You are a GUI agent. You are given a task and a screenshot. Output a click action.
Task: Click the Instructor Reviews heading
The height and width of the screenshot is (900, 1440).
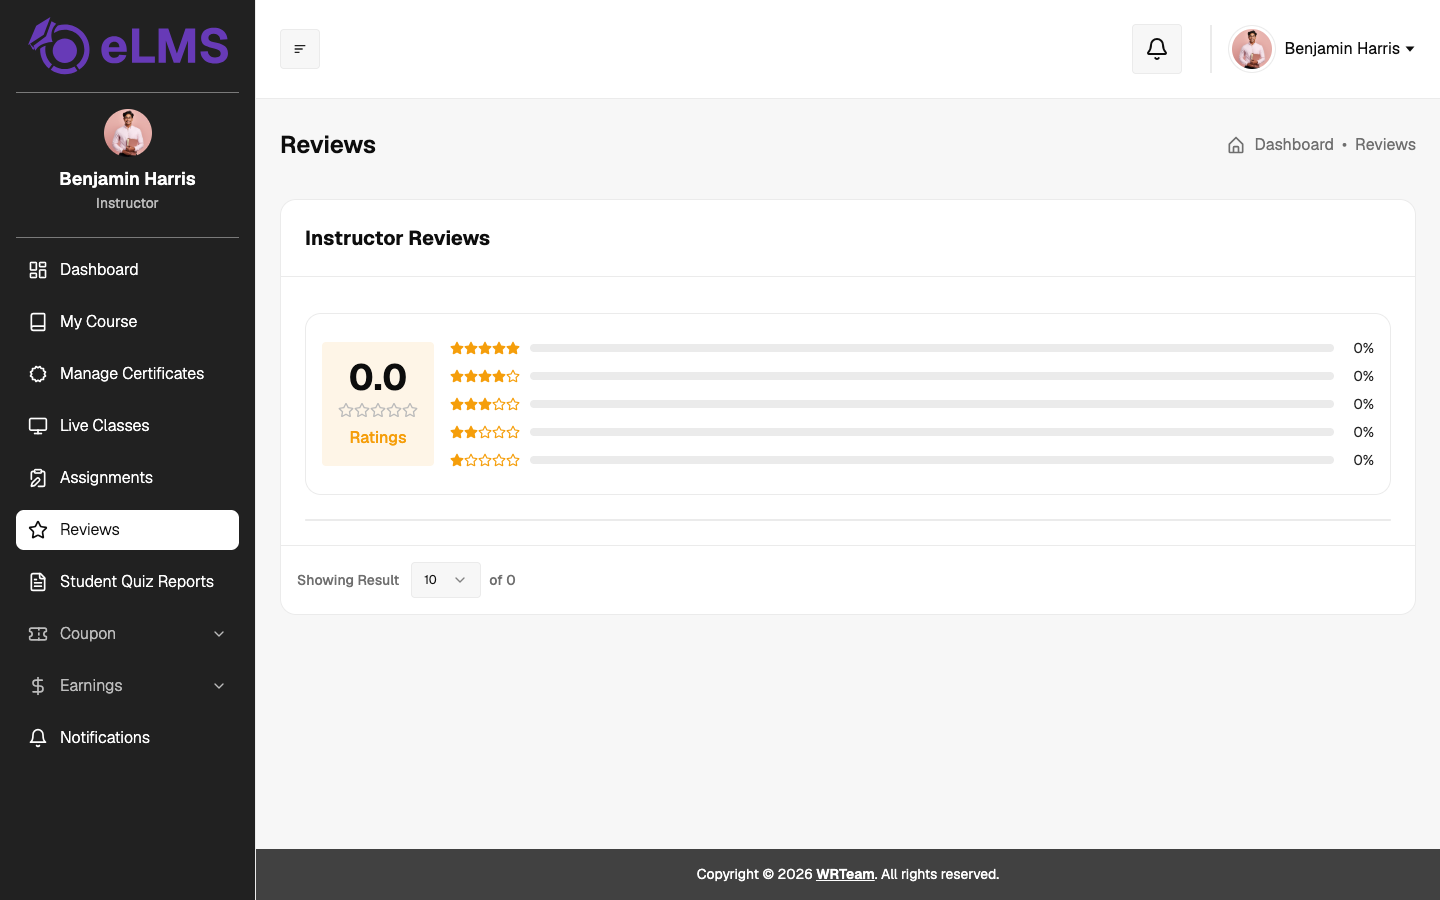click(397, 238)
